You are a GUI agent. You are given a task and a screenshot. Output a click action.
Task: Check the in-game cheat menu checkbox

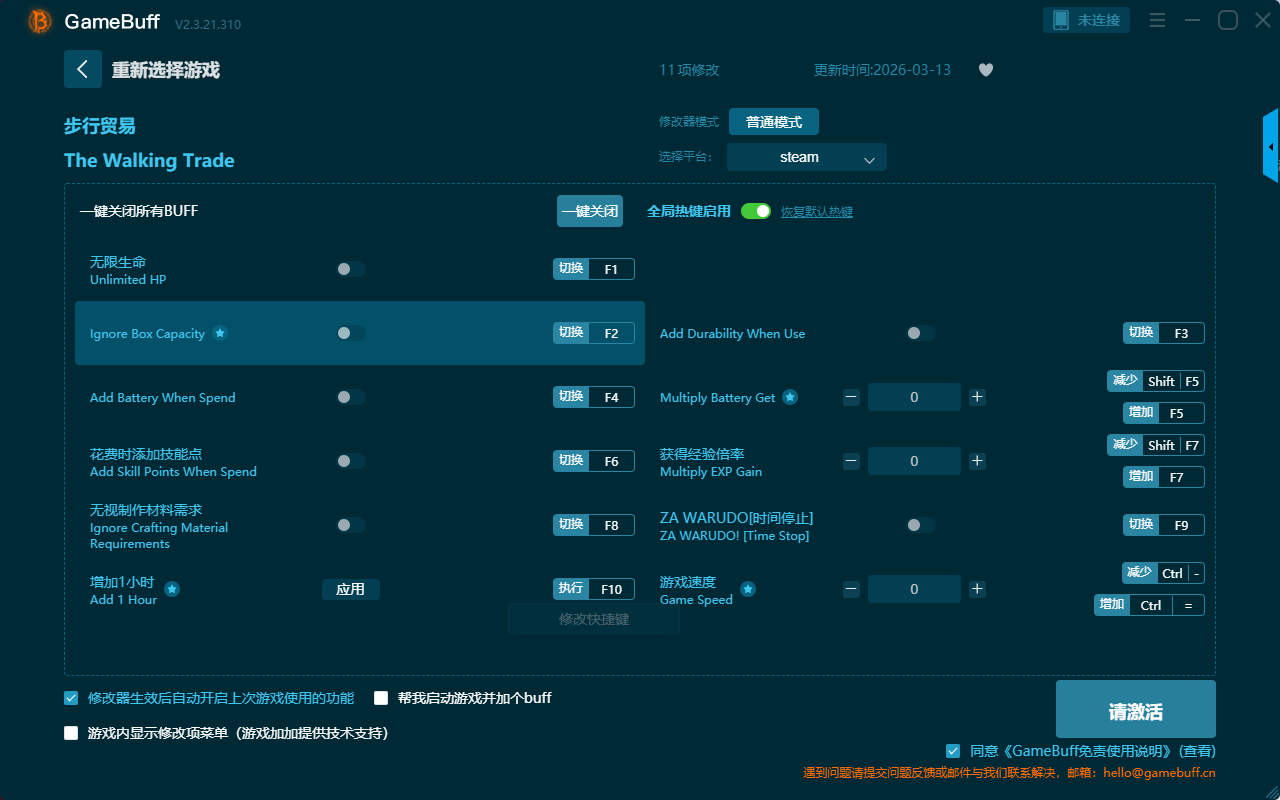coord(71,733)
